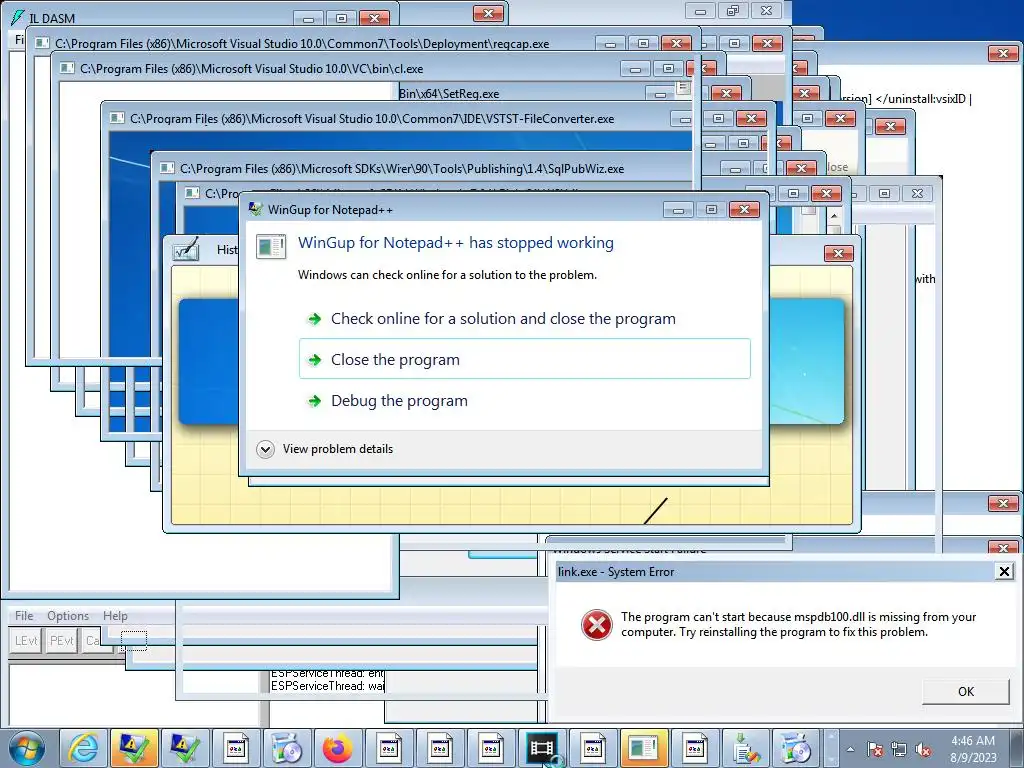Click the VSTST-FileConverter.exe title bar icon
The width and height of the screenshot is (1024, 768).
tap(117, 118)
